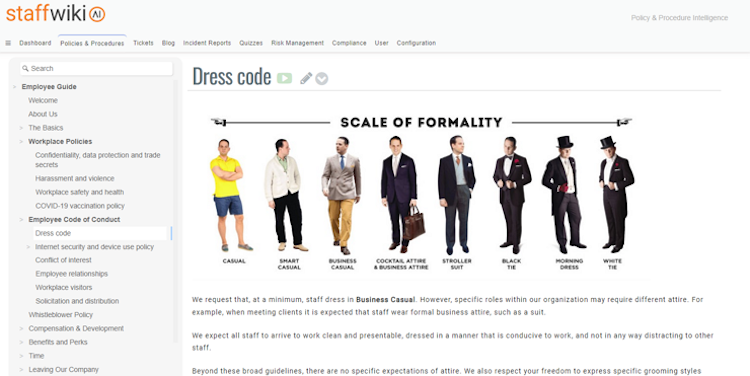
Task: Open the Whistleblower Policy page
Action: pos(61,315)
